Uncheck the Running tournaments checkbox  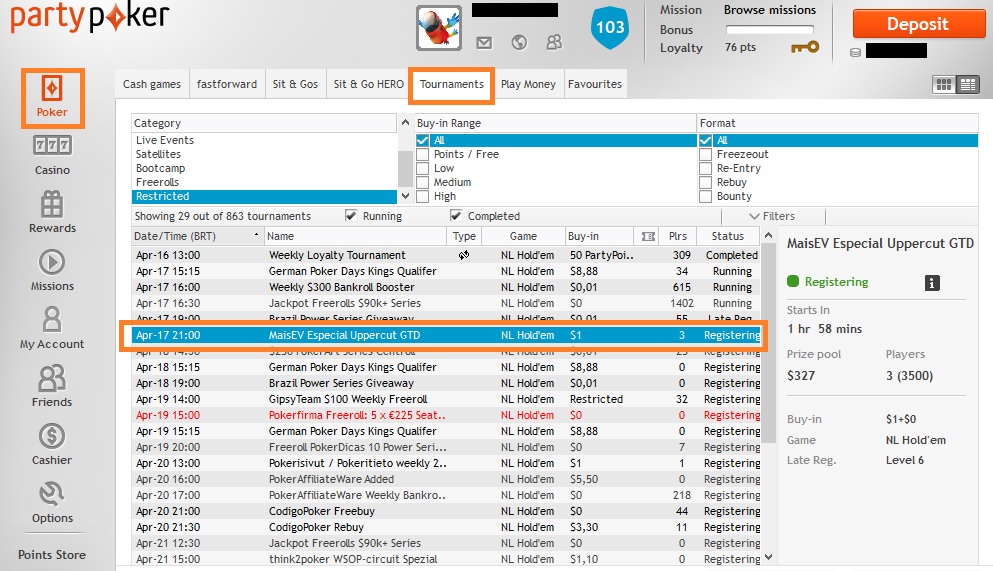click(x=351, y=216)
